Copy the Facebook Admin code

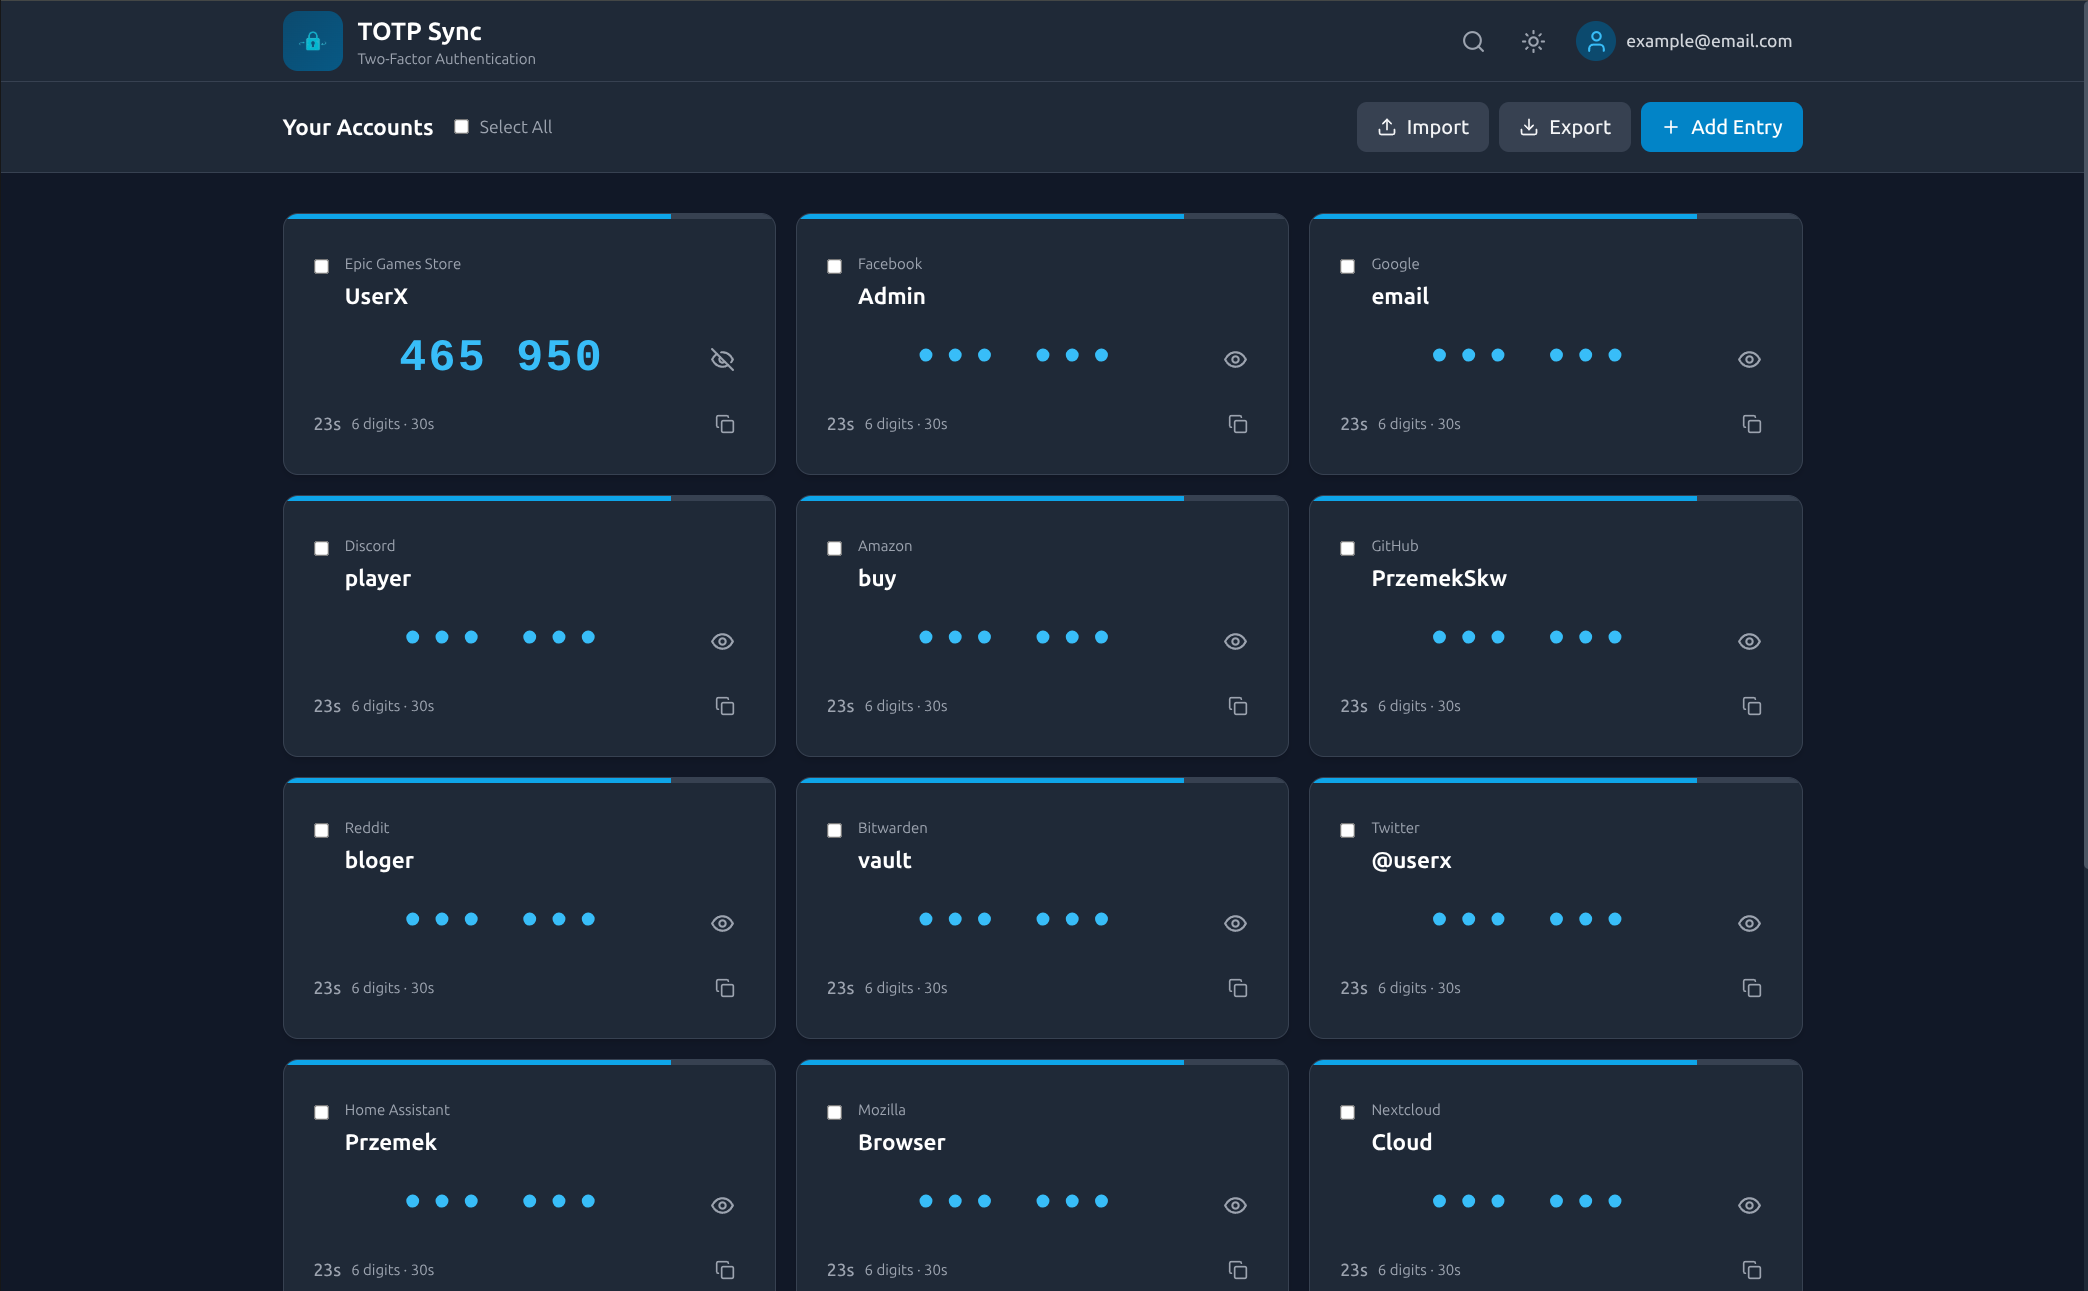(x=1238, y=424)
